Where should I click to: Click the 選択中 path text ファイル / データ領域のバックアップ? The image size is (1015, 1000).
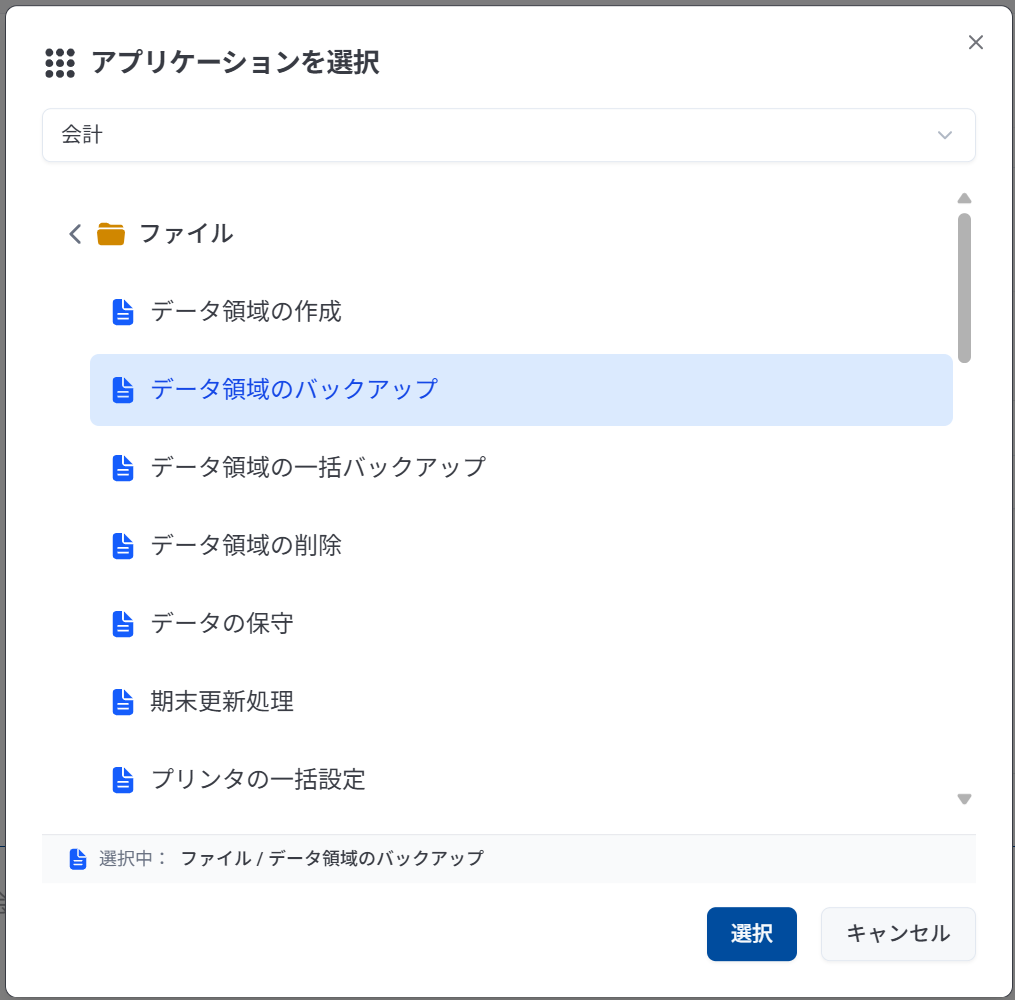point(332,859)
